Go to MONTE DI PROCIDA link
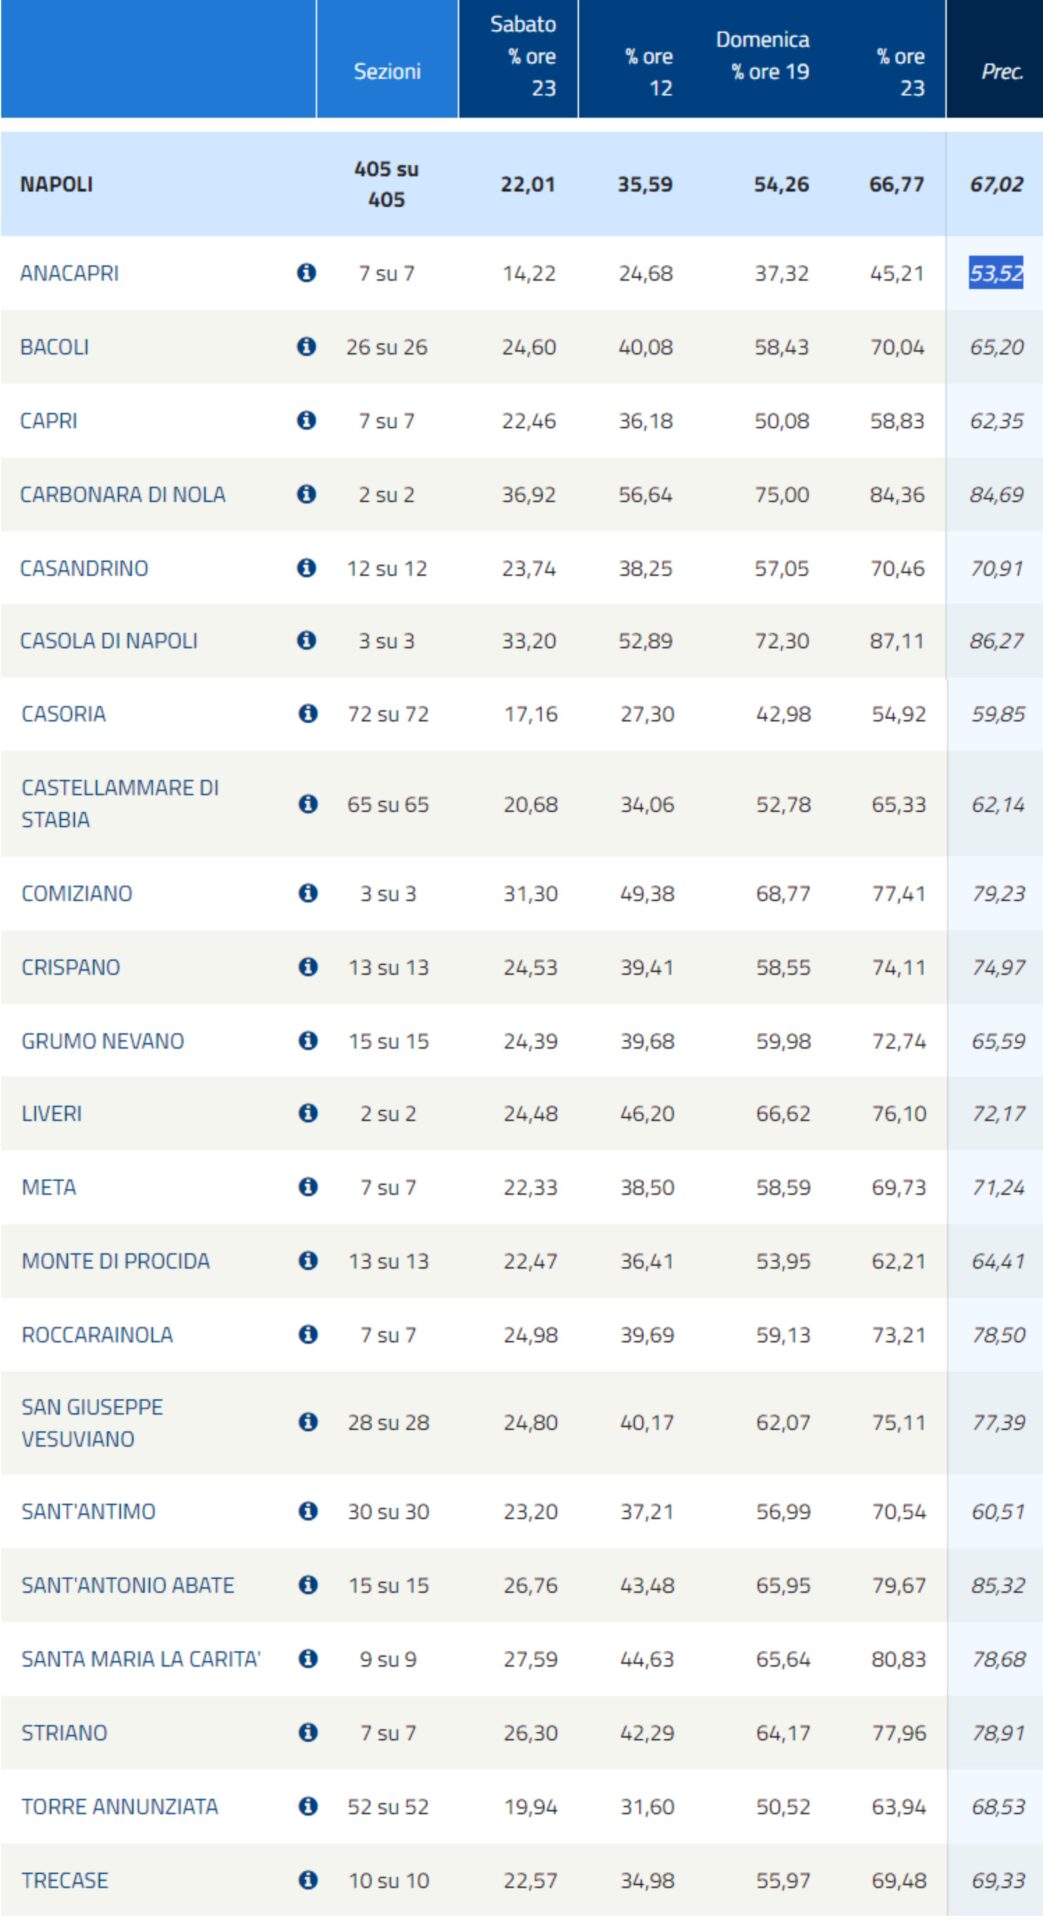Viewport: 1043px width, 1920px height. click(x=116, y=1261)
